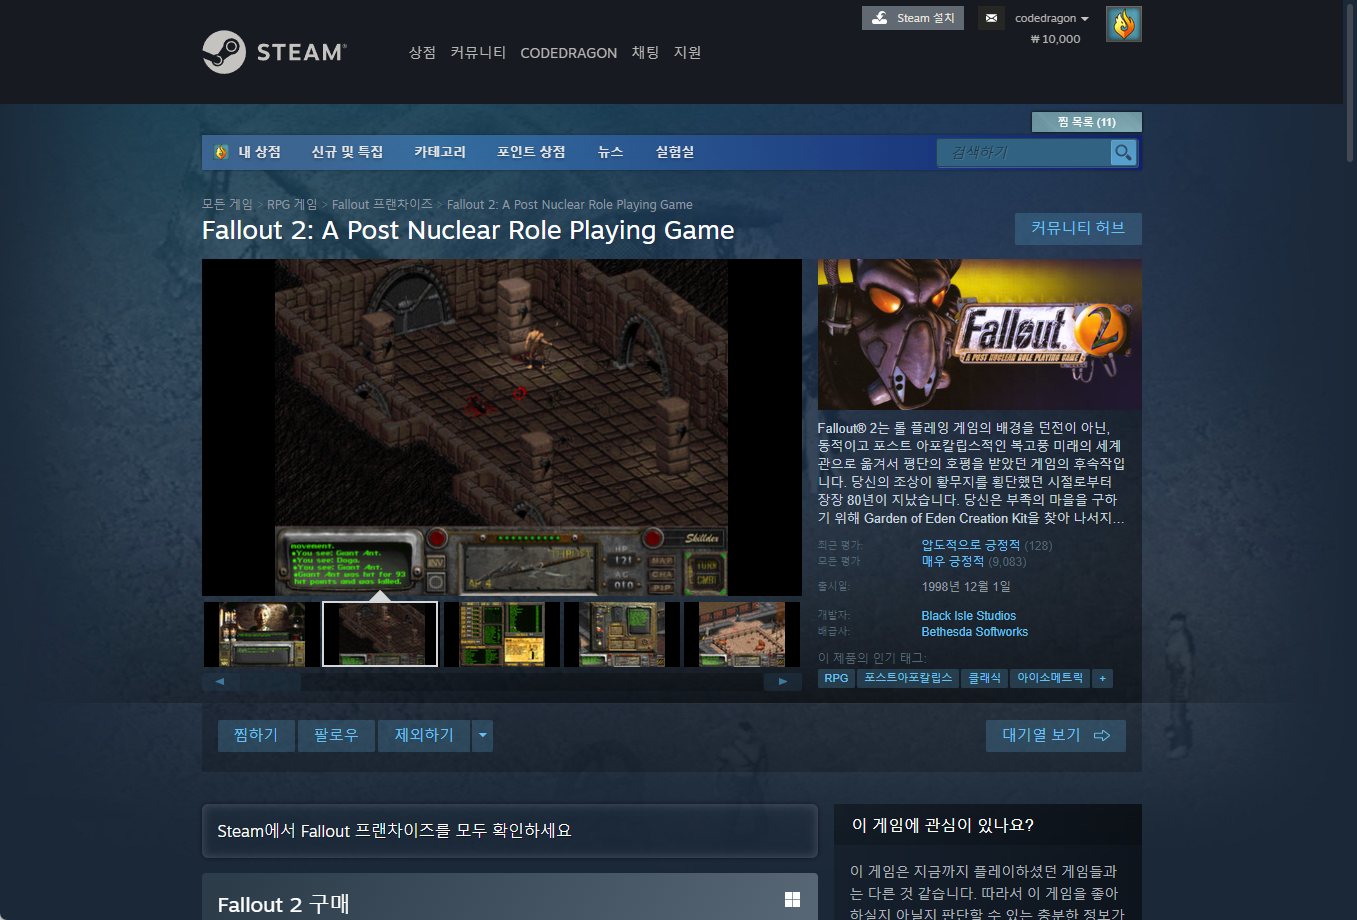Click the page vertical scrollbar
This screenshot has width=1357, height=920.
click(x=1350, y=82)
